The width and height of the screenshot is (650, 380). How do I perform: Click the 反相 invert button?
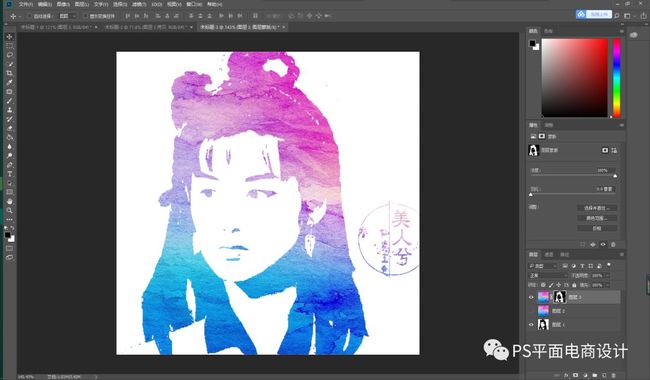[x=597, y=228]
